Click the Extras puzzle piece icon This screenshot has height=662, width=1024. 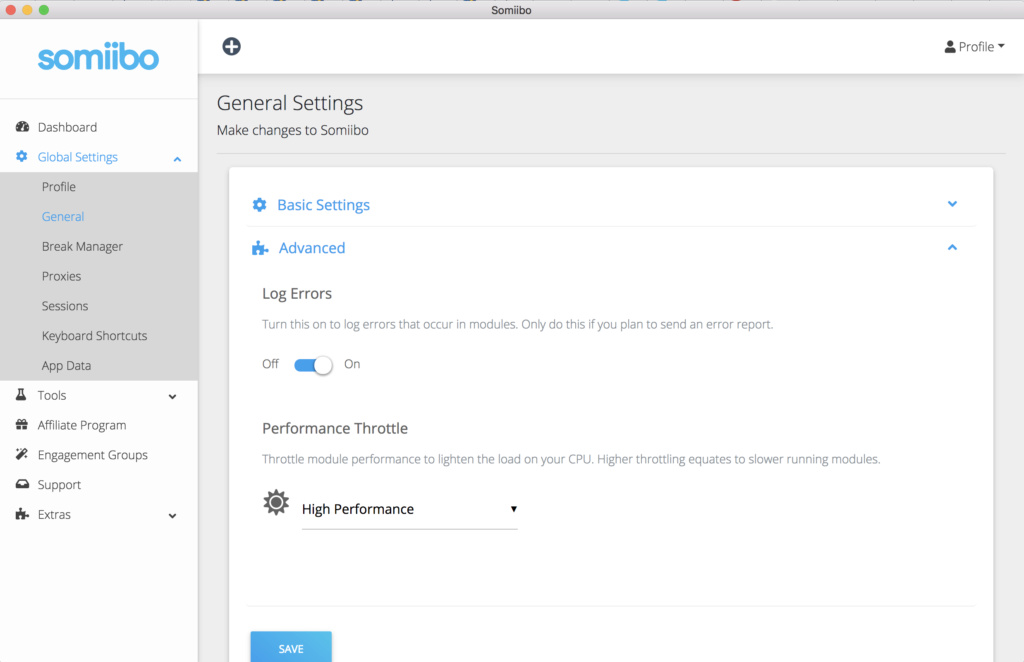tap(22, 514)
